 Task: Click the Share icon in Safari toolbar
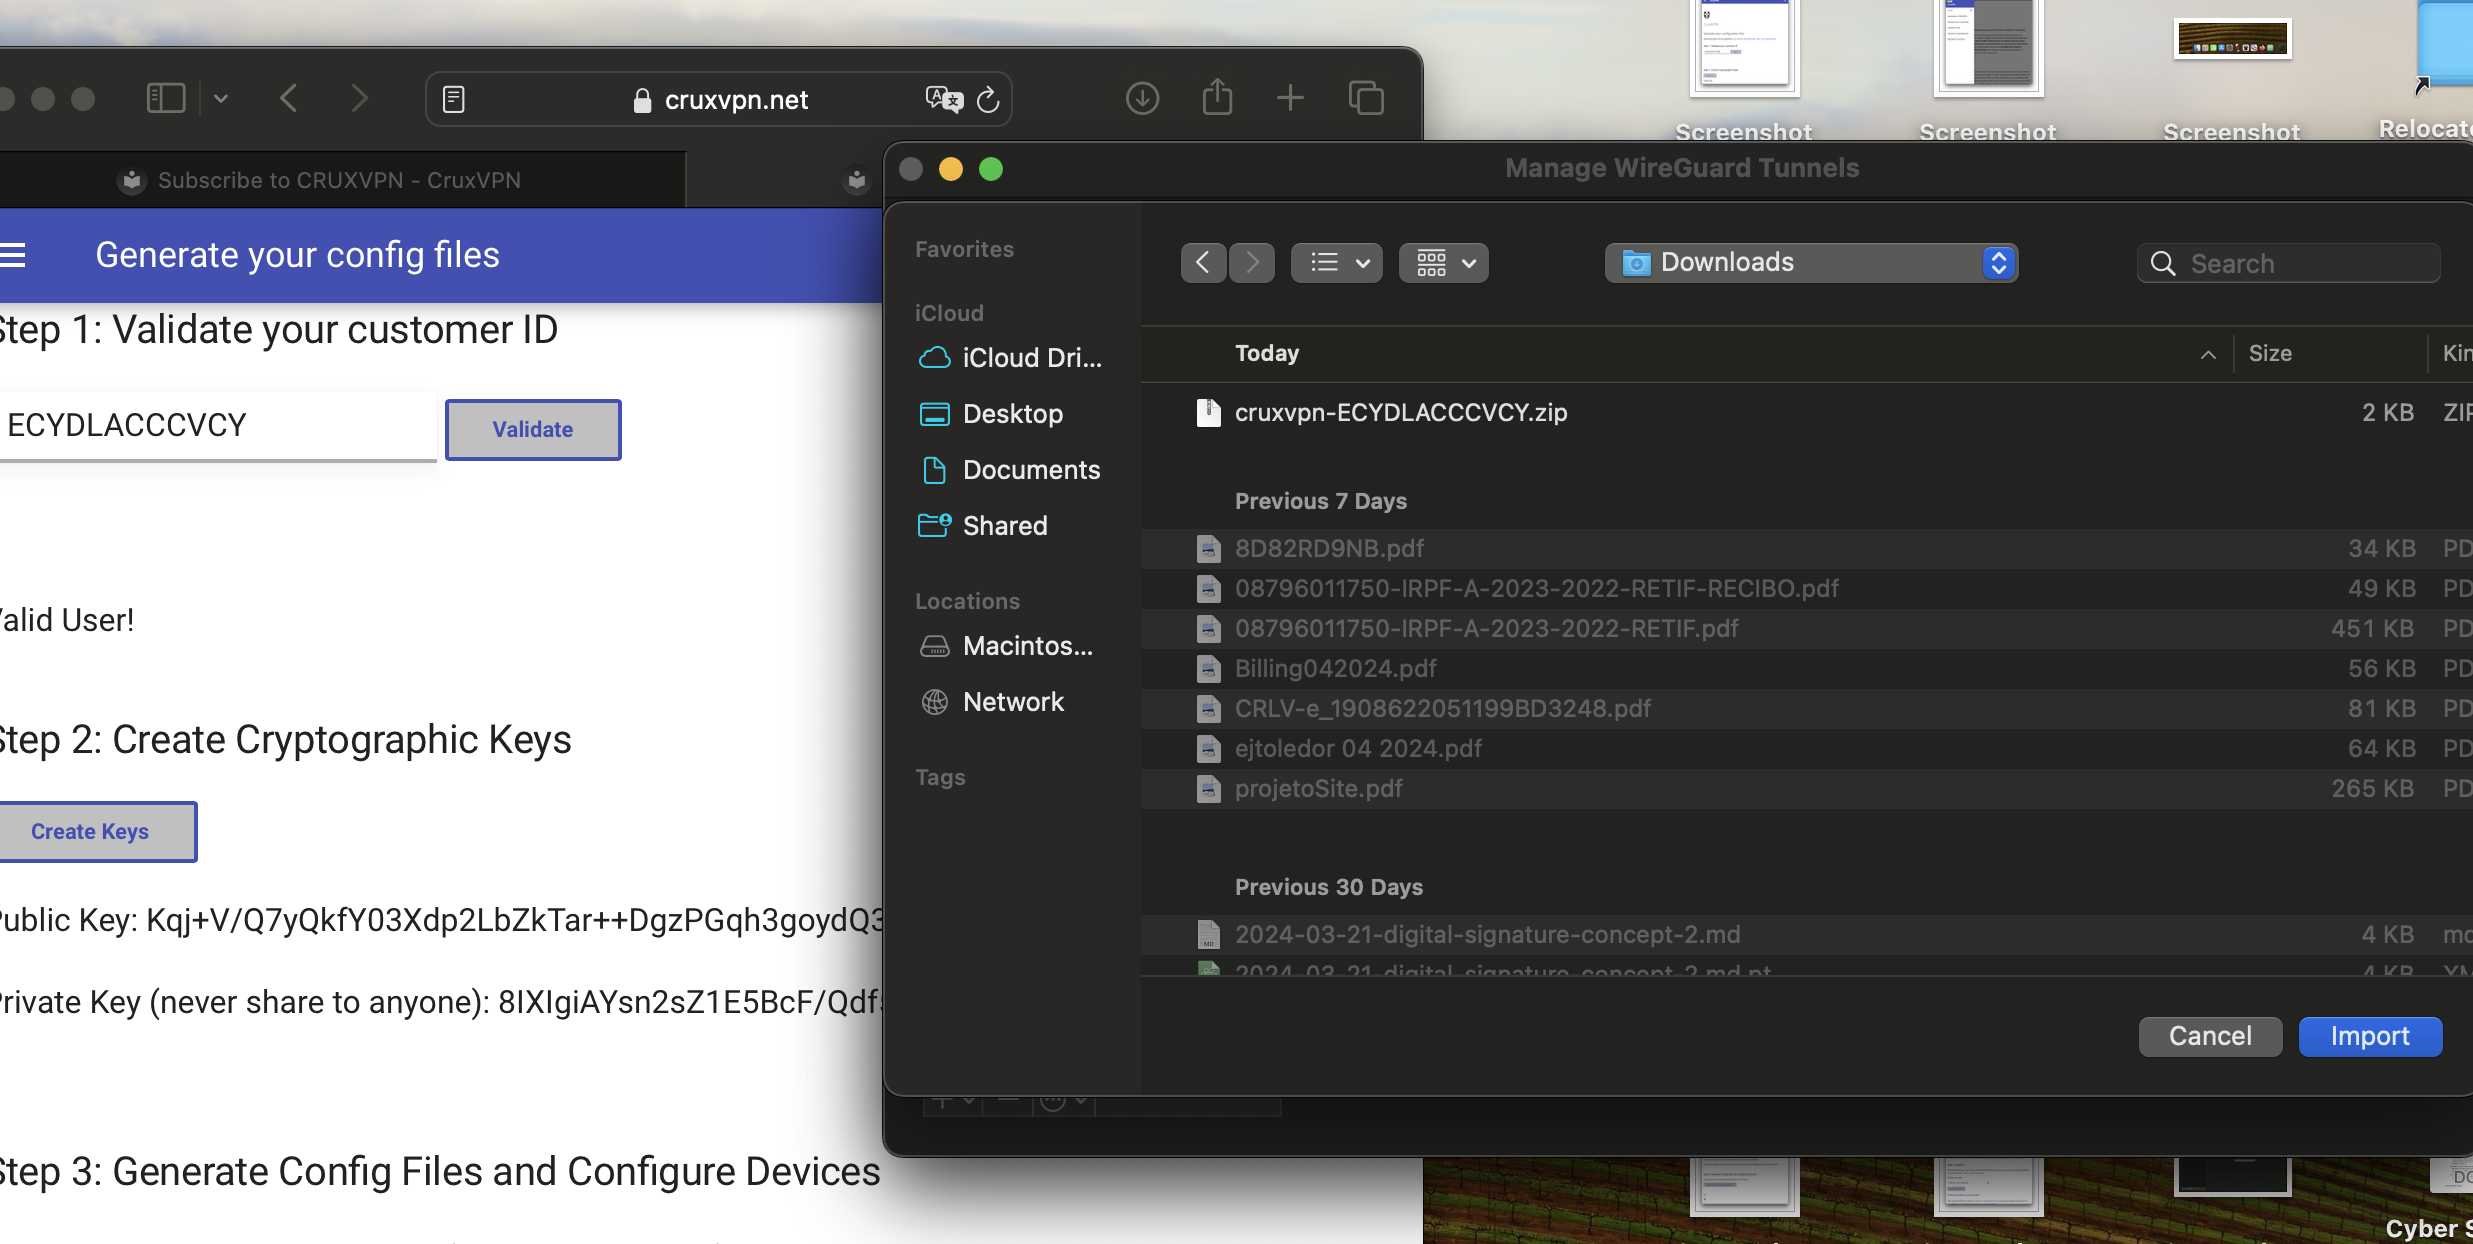[x=1217, y=98]
